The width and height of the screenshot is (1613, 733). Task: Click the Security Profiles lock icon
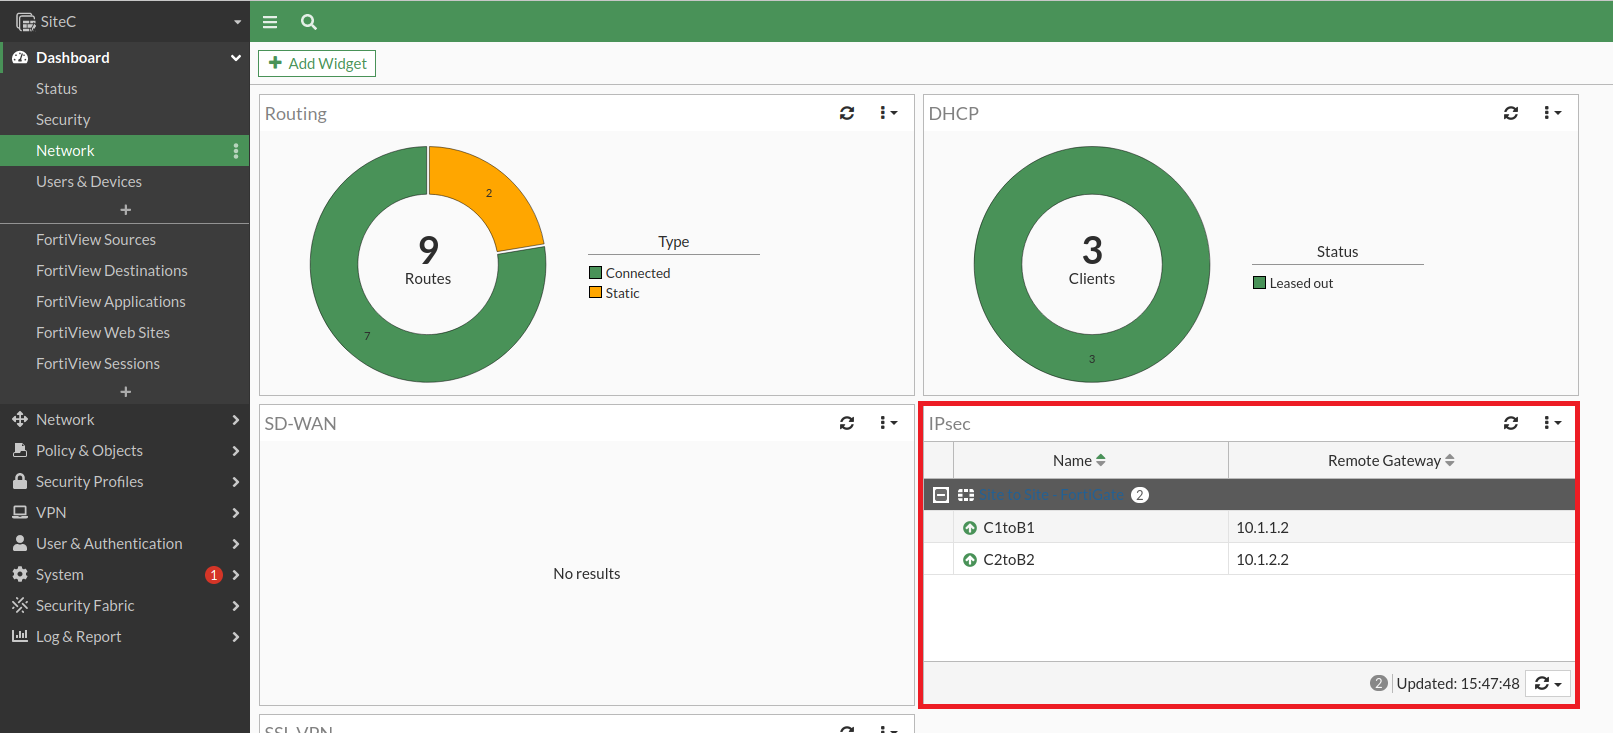click(20, 482)
